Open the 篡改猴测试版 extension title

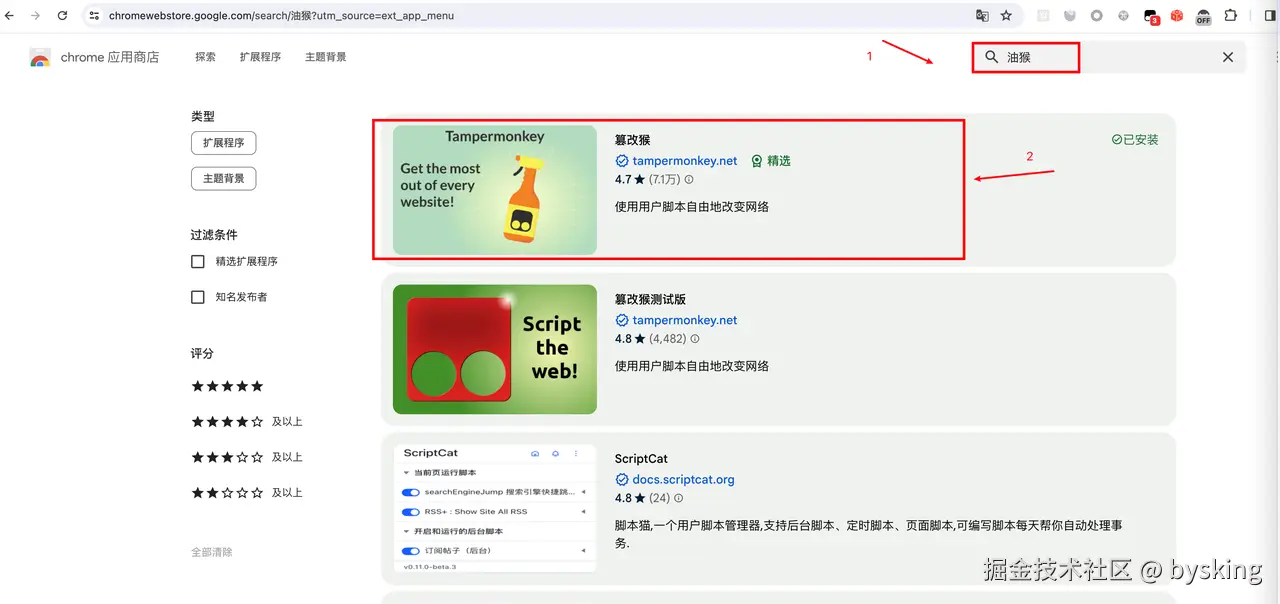click(x=651, y=299)
